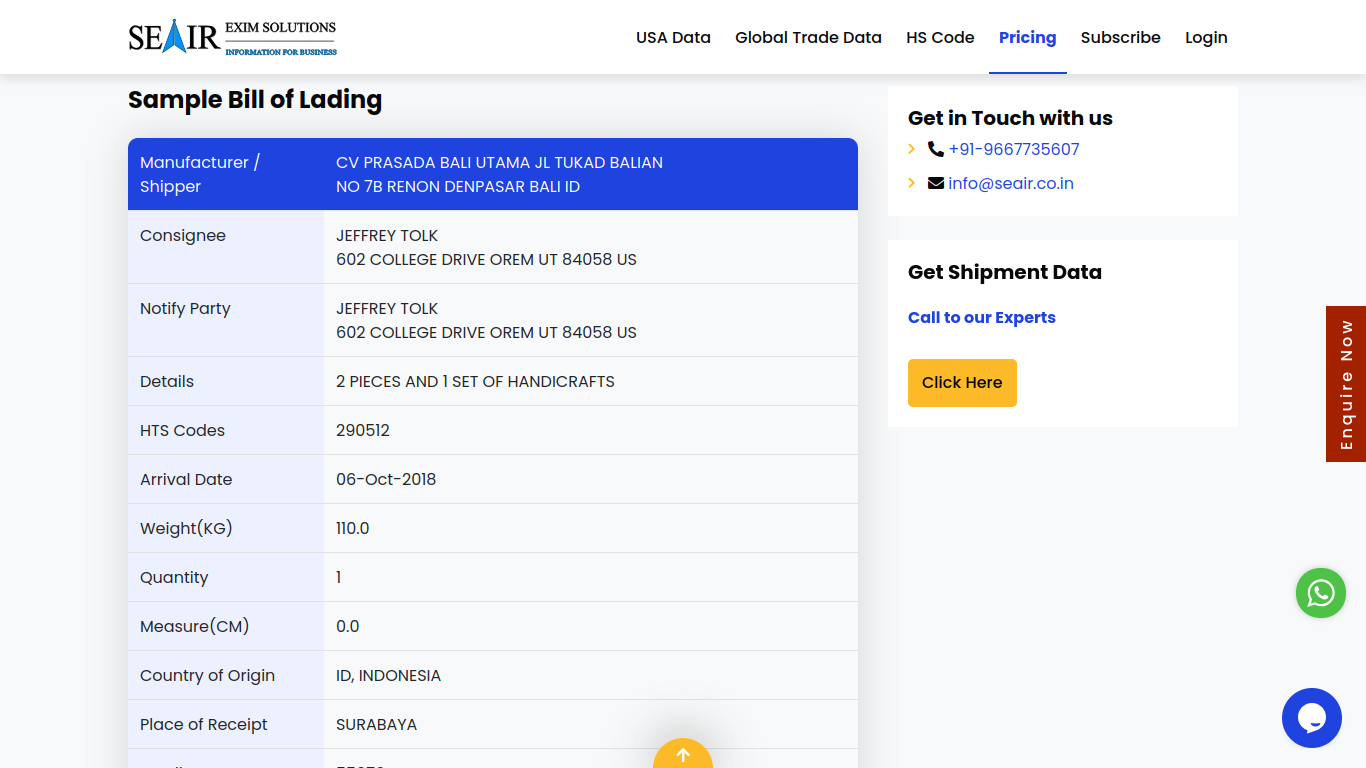Call phone number +91-9667735607
1366x768 pixels.
coord(1014,149)
